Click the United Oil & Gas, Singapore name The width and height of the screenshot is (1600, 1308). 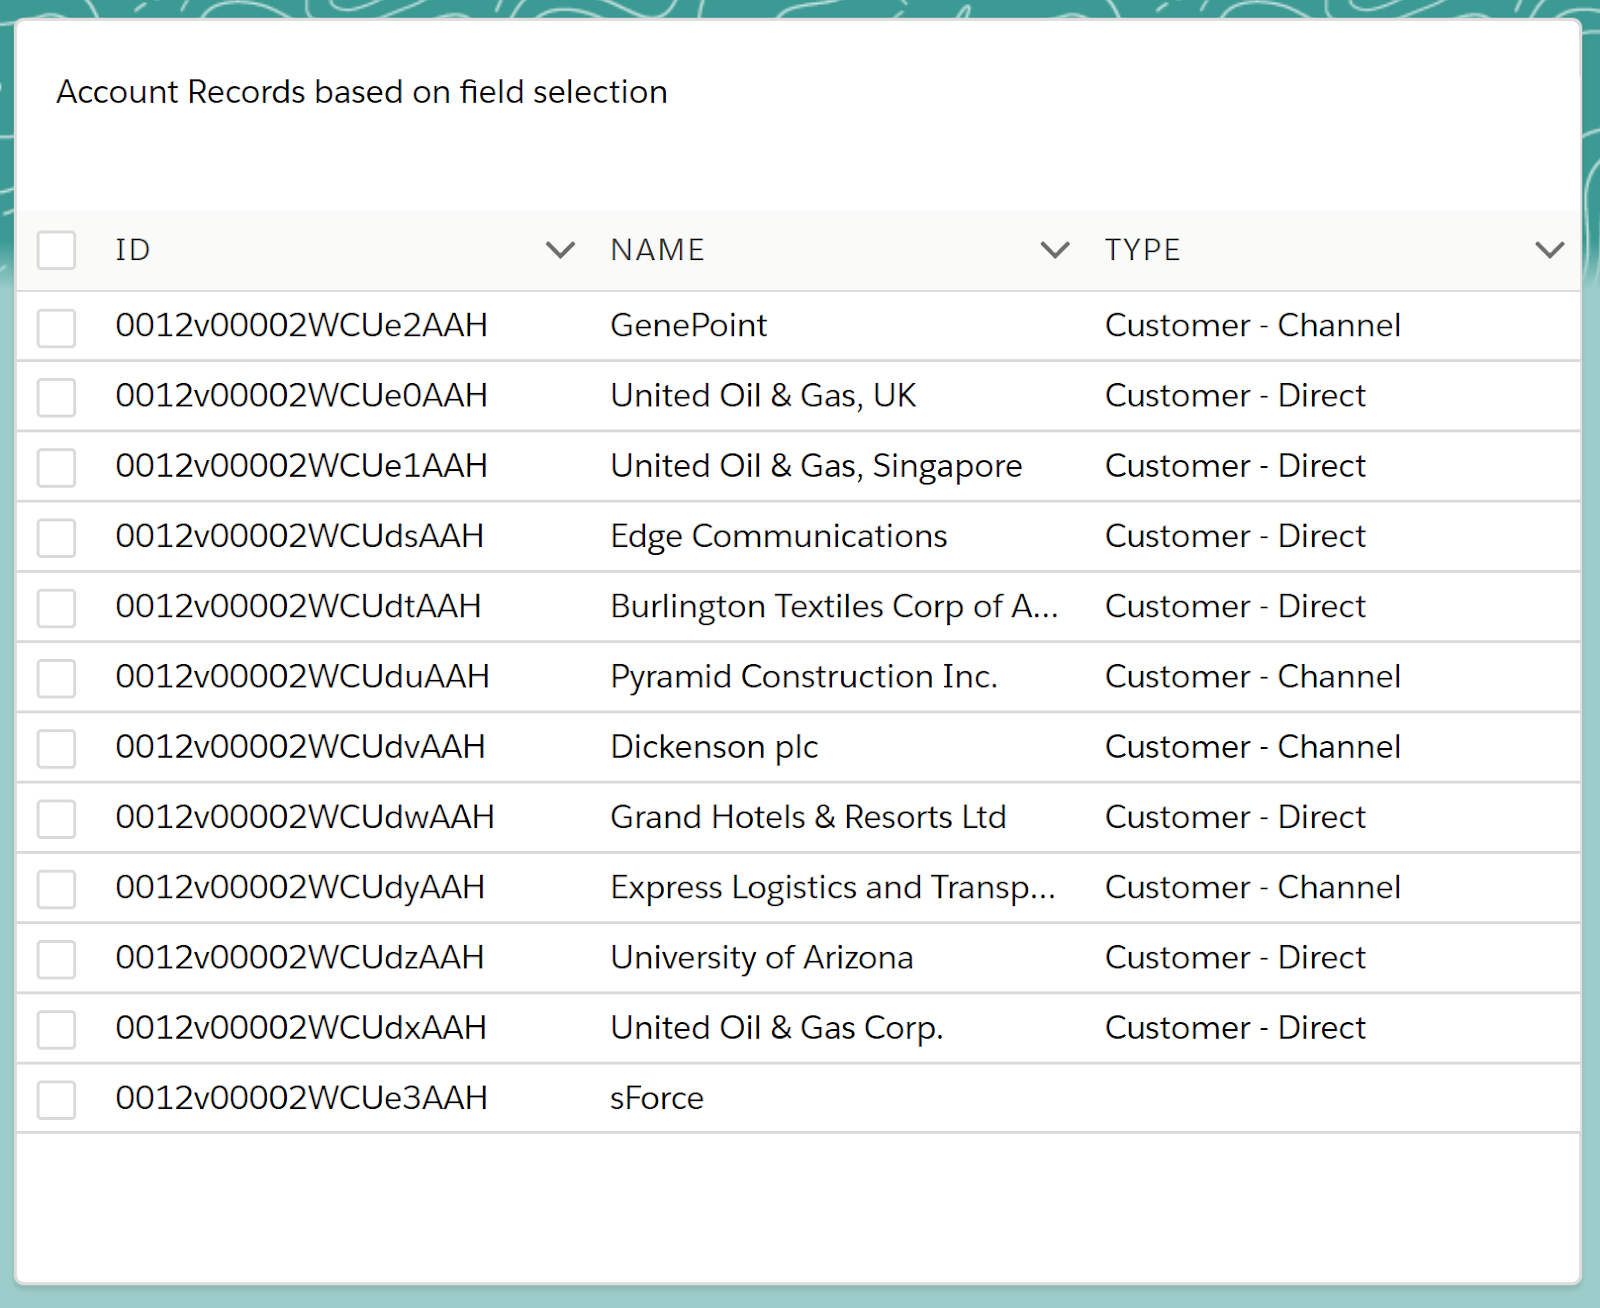coord(816,466)
